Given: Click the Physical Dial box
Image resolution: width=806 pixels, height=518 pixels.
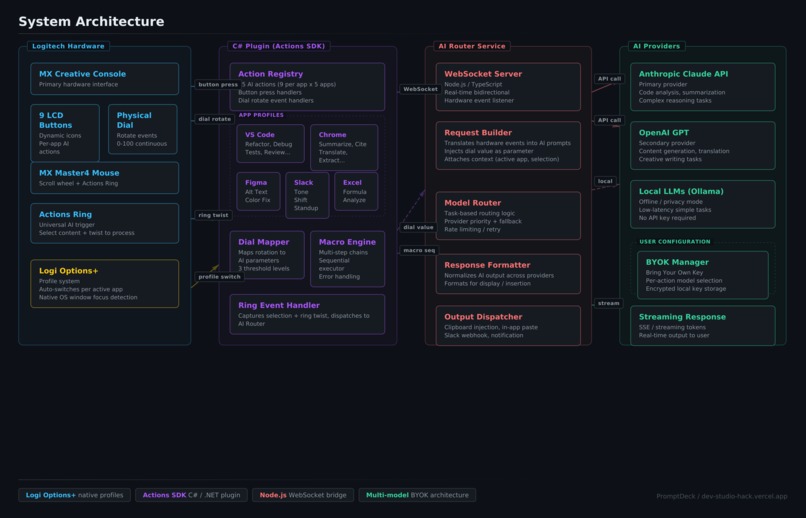Looking at the screenshot, I should [x=142, y=129].
